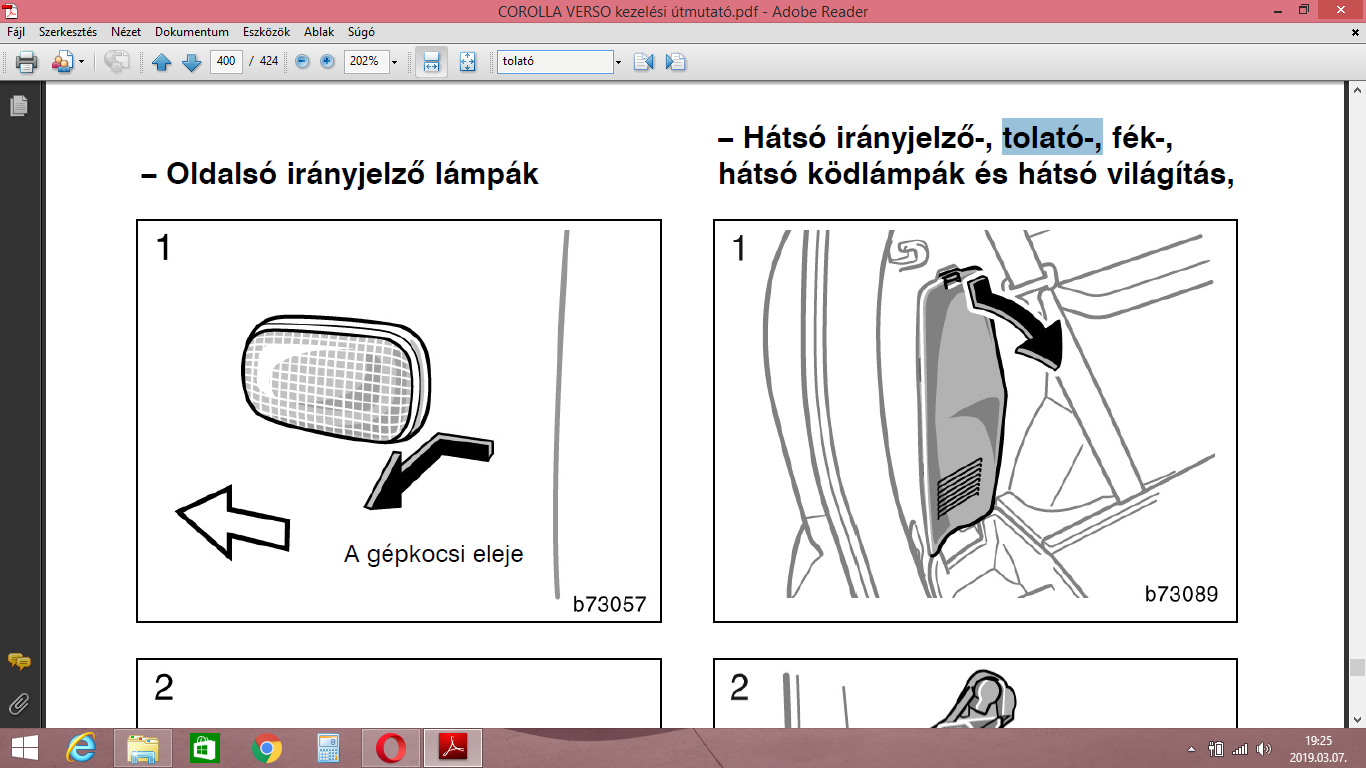1366x768 pixels.
Task: Open Opera browser from taskbar
Action: (391, 747)
